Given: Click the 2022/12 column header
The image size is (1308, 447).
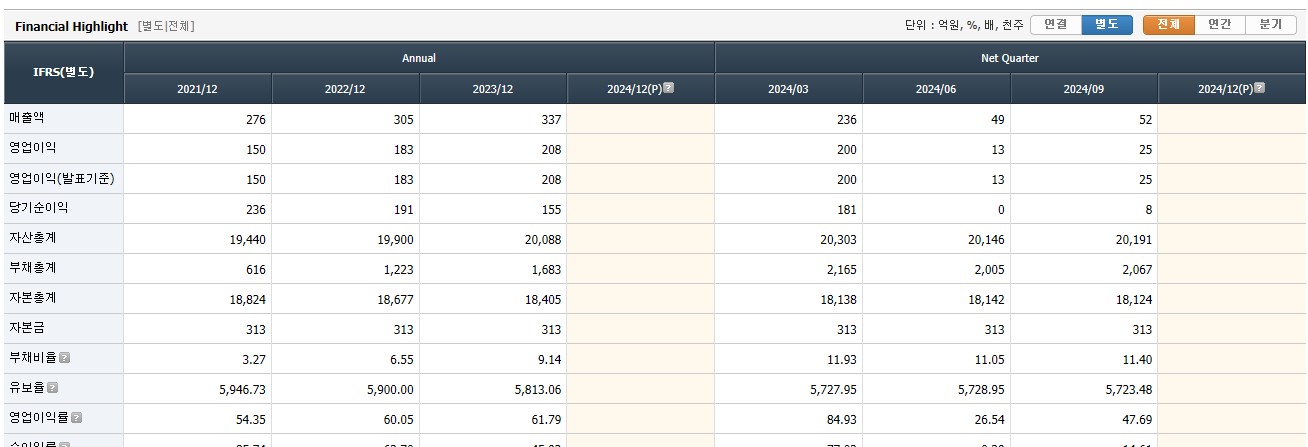Looking at the screenshot, I should click(345, 89).
